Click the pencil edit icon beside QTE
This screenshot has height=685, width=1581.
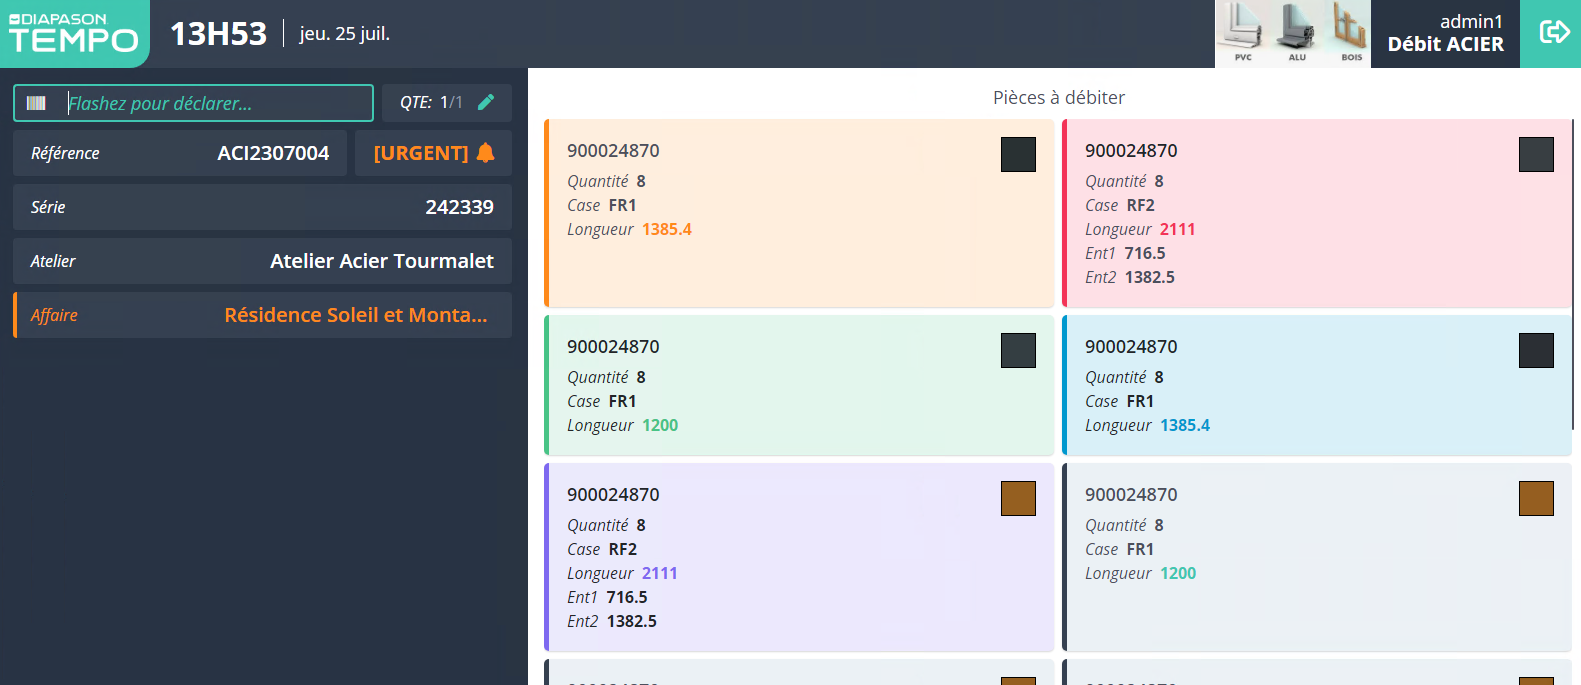click(486, 102)
